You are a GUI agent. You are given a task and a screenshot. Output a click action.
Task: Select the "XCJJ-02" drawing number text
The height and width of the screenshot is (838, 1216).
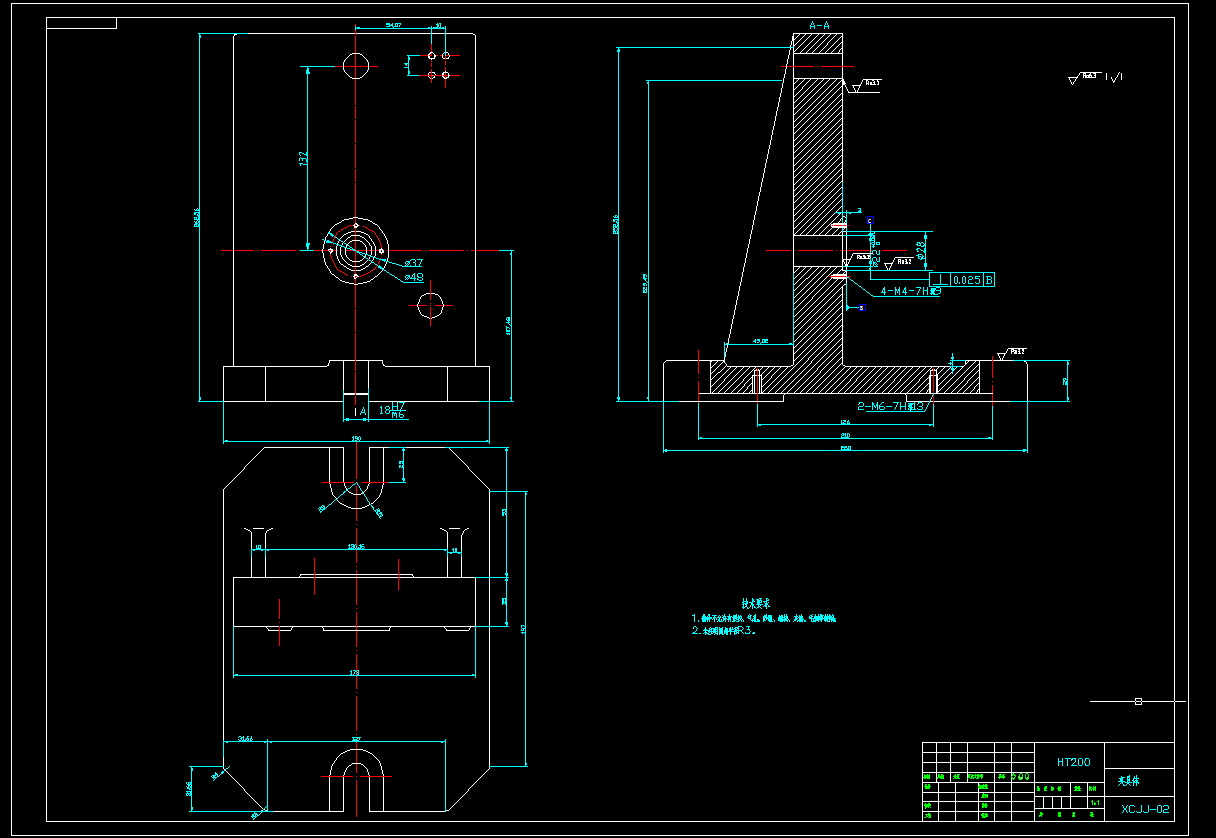[1145, 809]
